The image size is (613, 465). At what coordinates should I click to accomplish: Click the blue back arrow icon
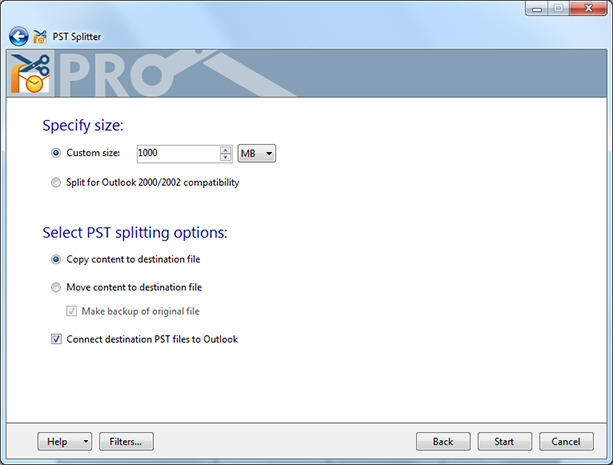[18, 37]
